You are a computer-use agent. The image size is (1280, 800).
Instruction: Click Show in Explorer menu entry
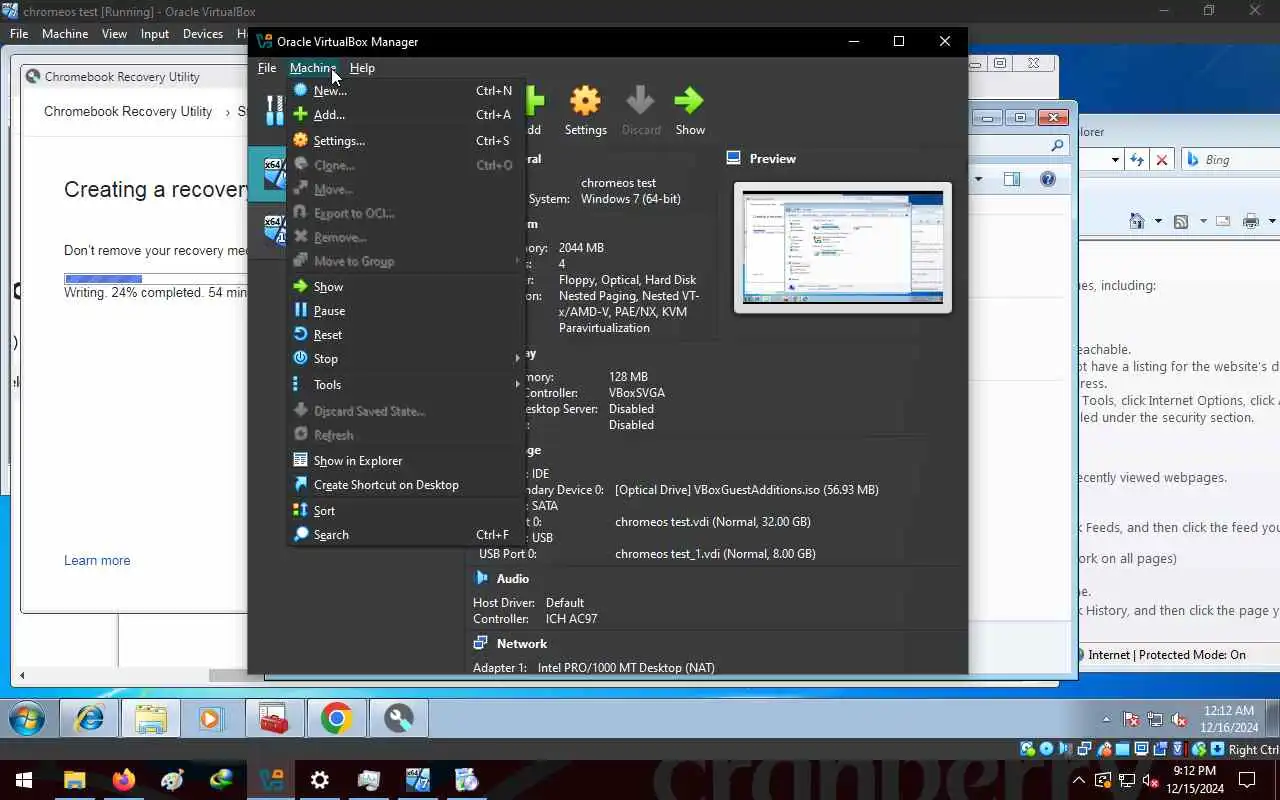pos(405,460)
